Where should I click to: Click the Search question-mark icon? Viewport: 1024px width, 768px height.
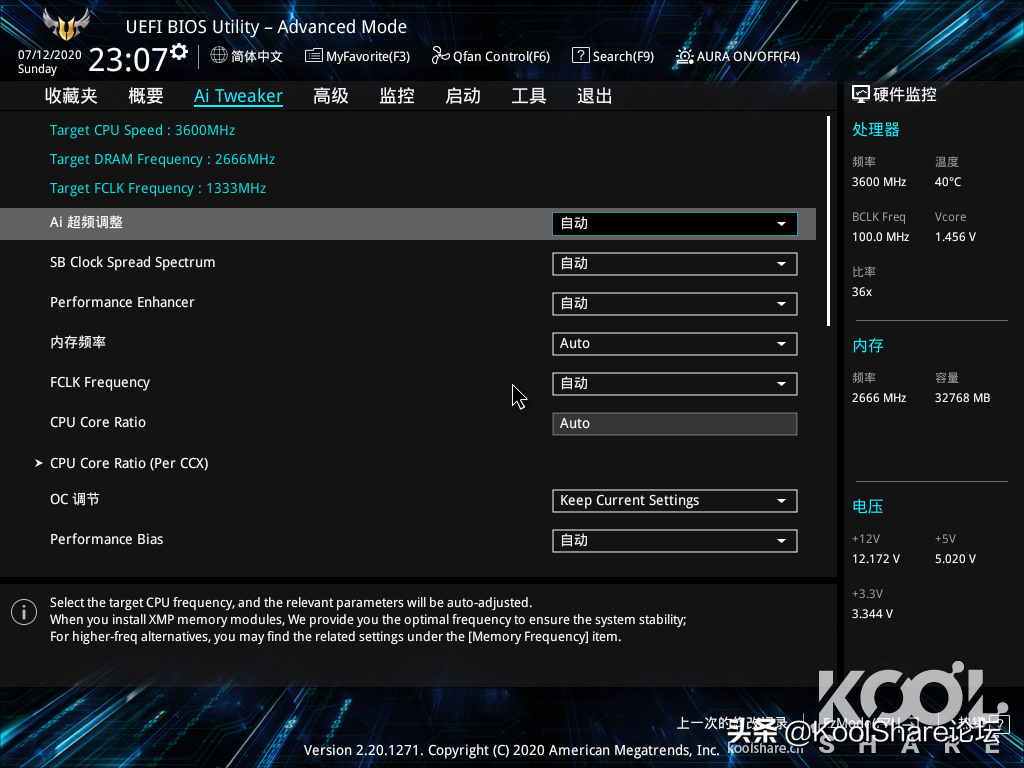click(x=580, y=56)
